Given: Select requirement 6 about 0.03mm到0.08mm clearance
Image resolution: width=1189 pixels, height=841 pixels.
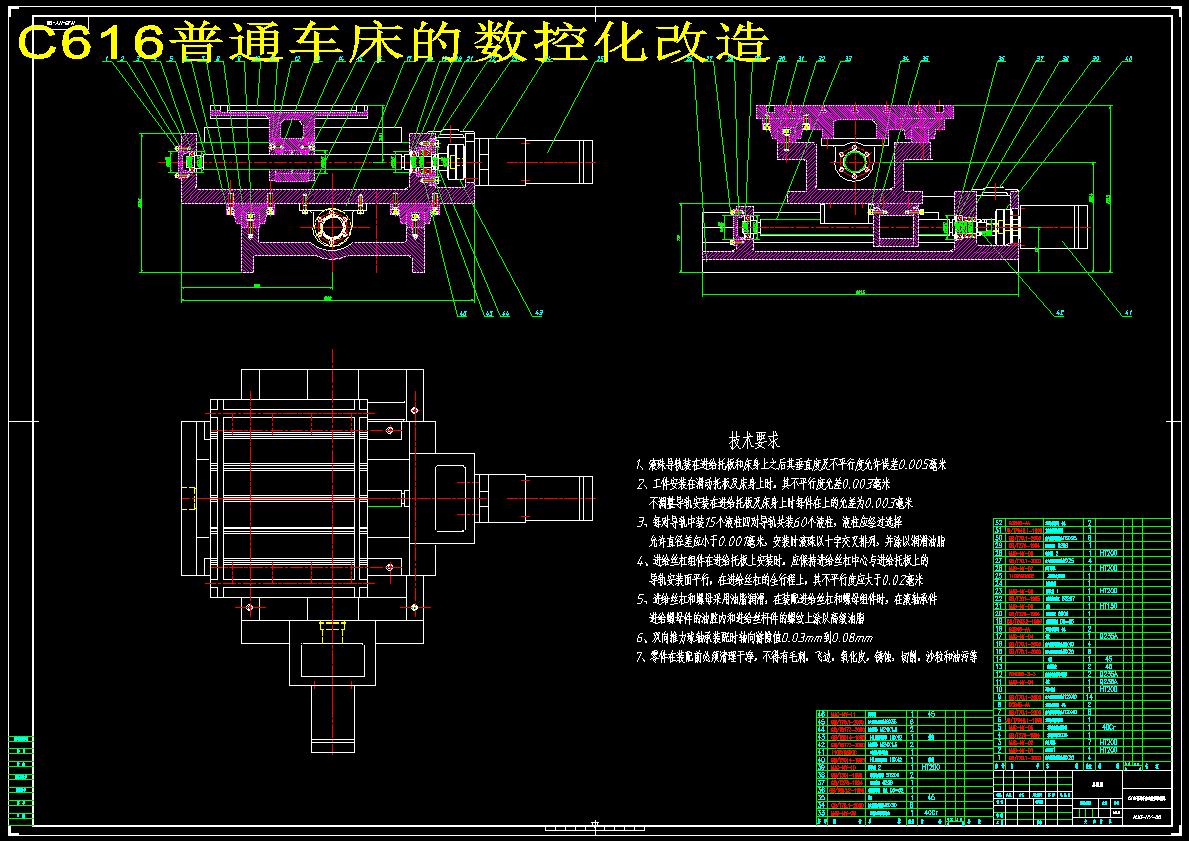Looking at the screenshot, I should (754, 639).
